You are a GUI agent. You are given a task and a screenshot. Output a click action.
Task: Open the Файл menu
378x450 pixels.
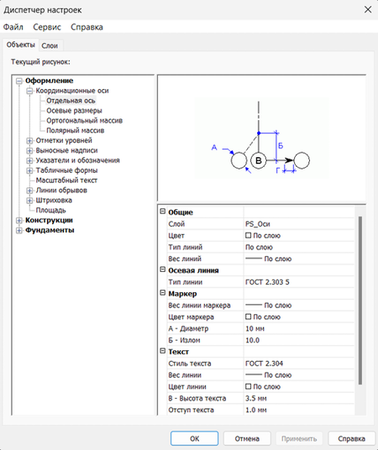13,27
